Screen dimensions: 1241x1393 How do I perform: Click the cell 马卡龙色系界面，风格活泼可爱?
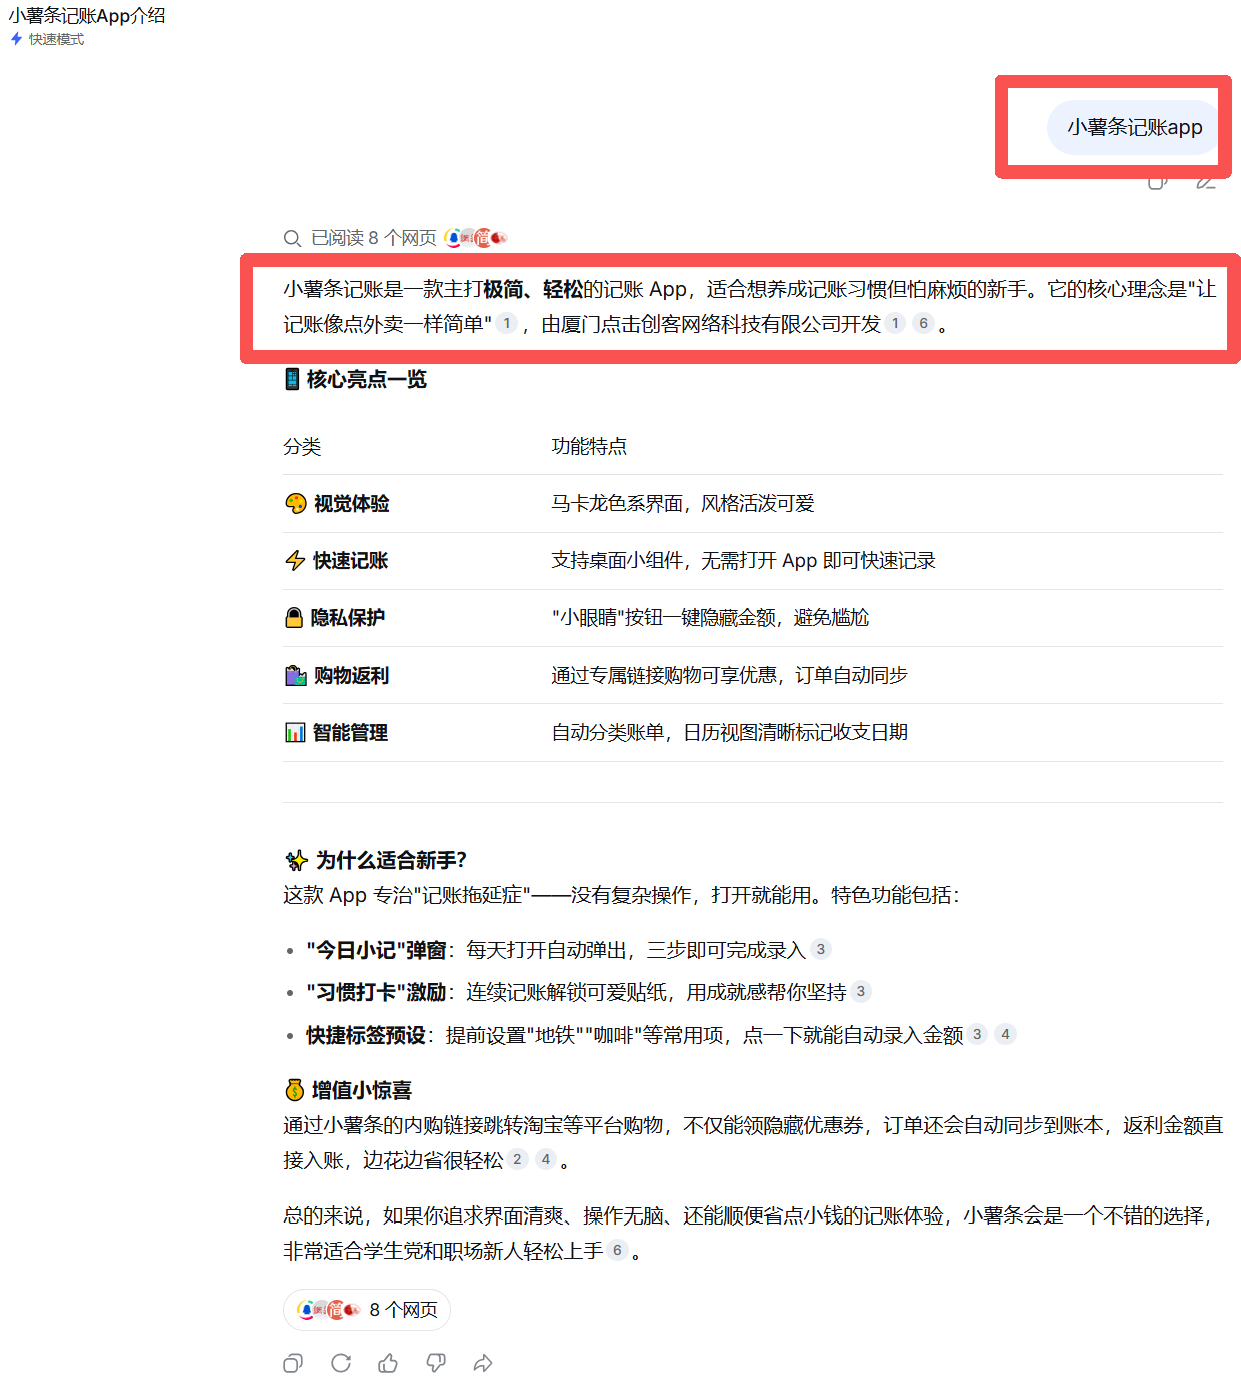click(683, 503)
